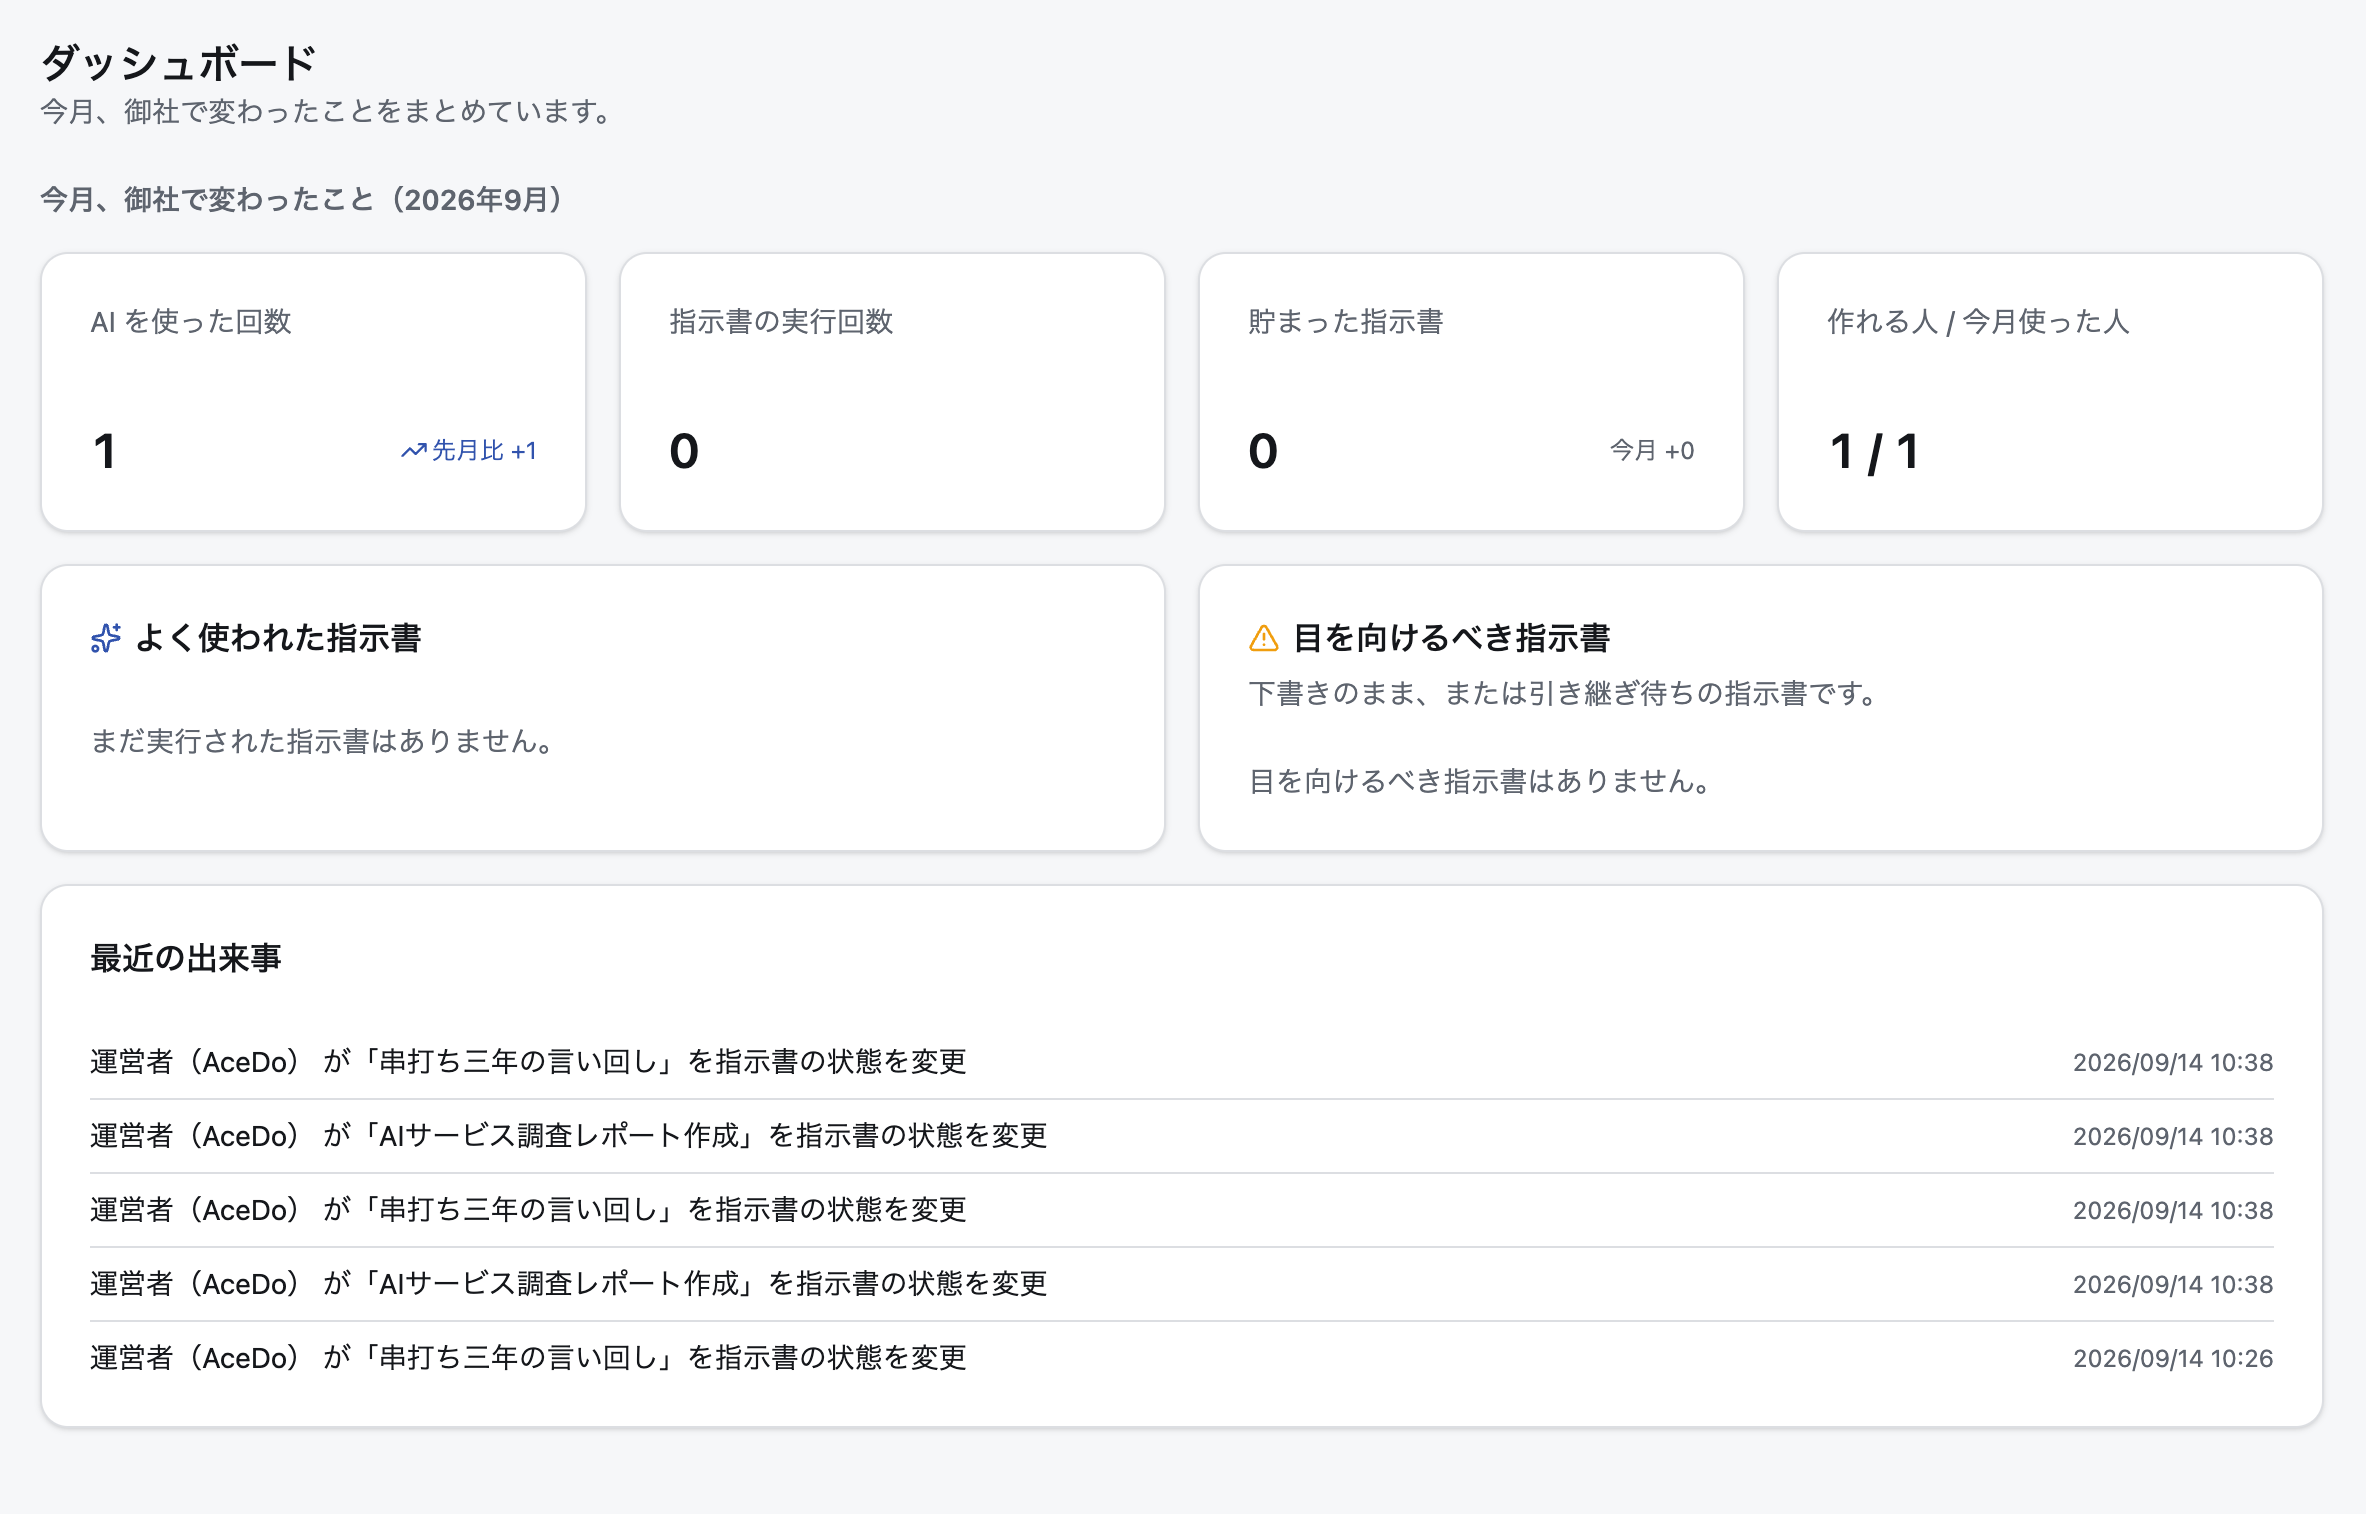The image size is (2366, 1514).
Task: Open the AI を使った回数 stat card
Action: coord(313,392)
